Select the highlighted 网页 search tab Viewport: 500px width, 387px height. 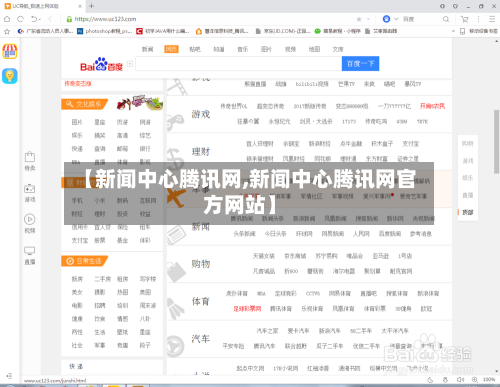[171, 49]
